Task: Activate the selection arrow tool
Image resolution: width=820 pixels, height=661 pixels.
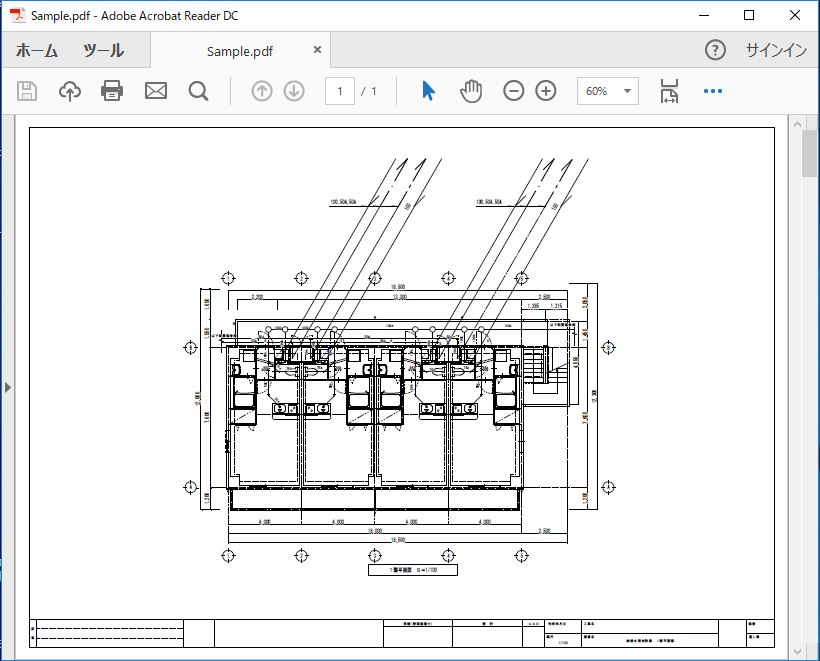Action: (428, 91)
